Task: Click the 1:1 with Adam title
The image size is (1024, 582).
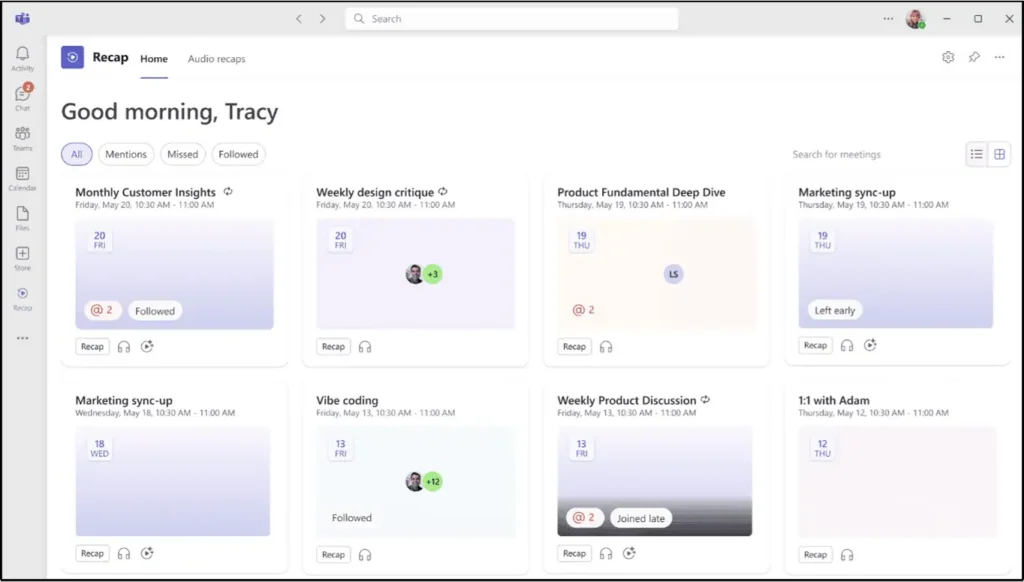Action: point(834,400)
